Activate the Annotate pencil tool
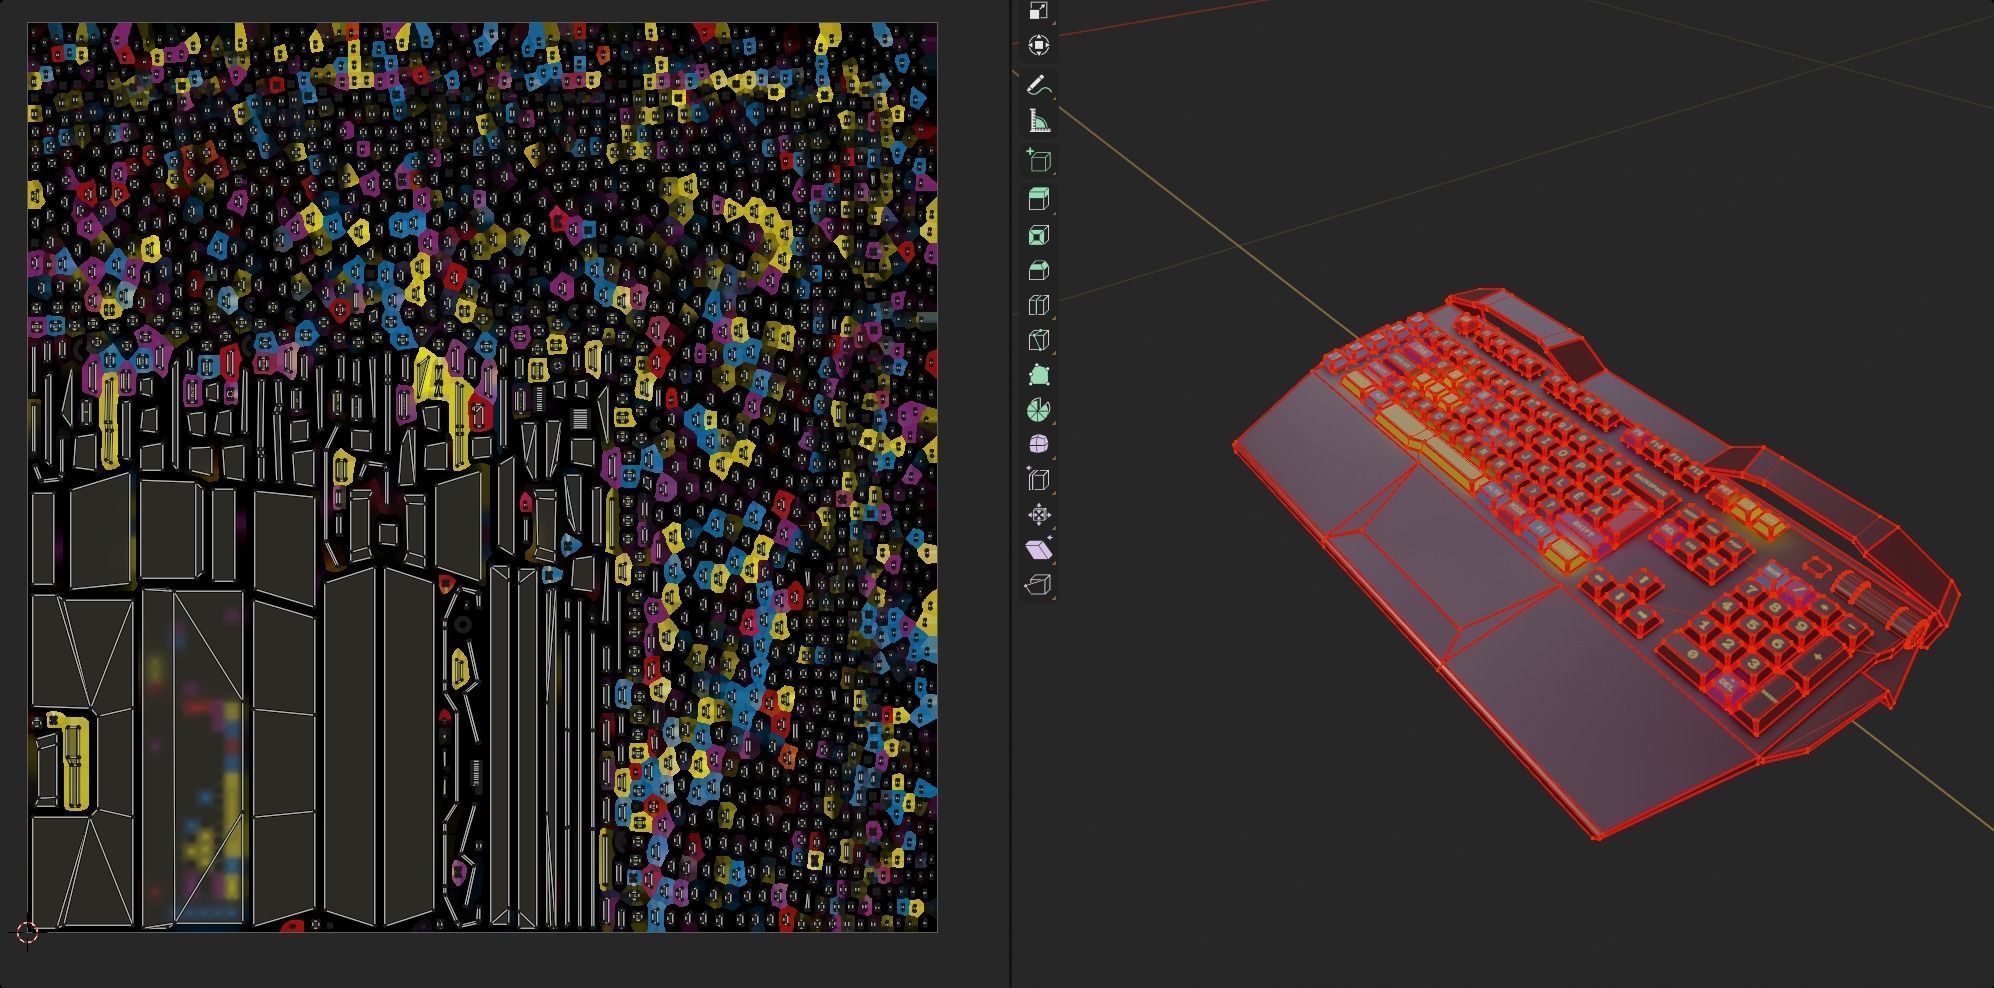 pos(1039,86)
